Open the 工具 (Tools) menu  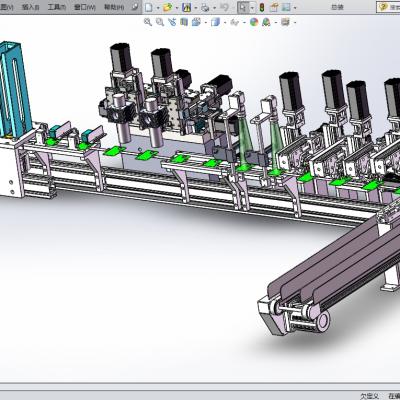click(57, 7)
